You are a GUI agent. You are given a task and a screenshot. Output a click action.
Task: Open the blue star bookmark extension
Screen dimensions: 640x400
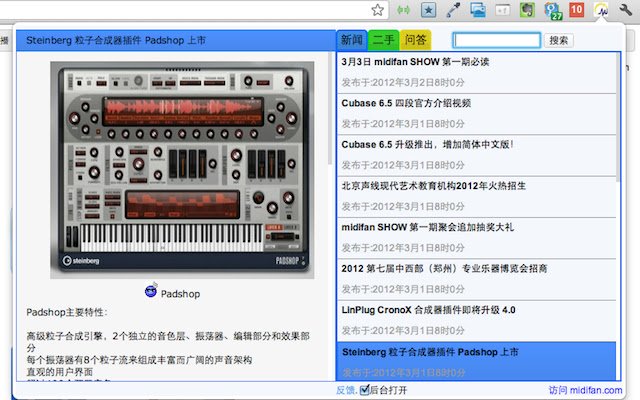click(x=428, y=10)
